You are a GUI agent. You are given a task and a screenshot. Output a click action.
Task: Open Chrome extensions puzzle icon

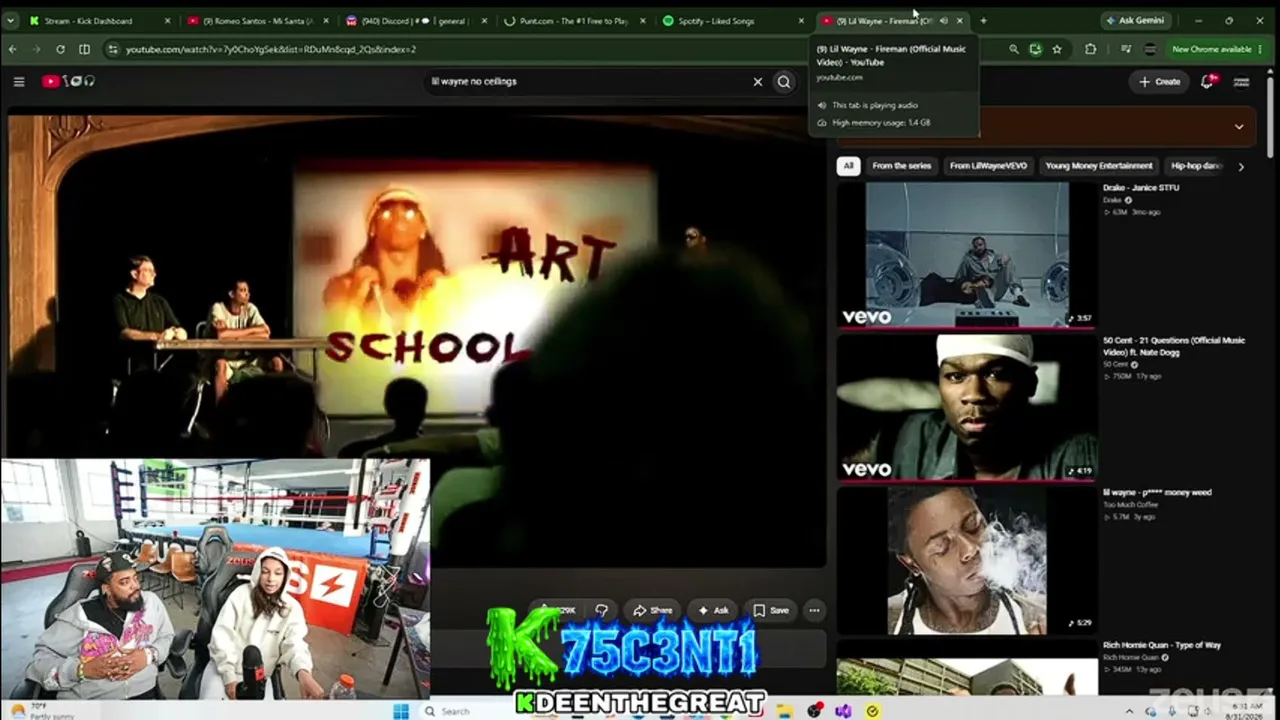click(x=1090, y=49)
